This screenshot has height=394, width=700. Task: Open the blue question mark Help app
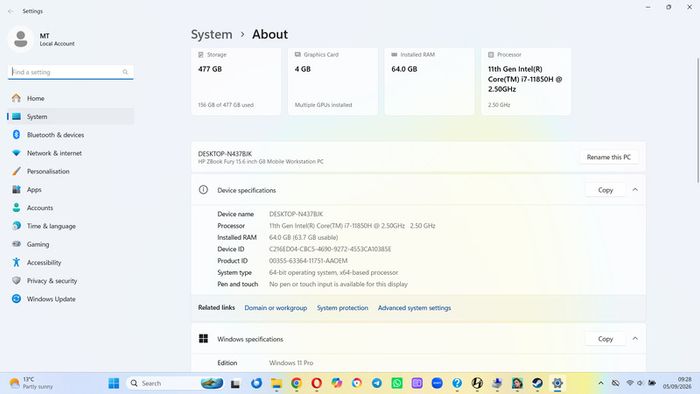click(457, 383)
